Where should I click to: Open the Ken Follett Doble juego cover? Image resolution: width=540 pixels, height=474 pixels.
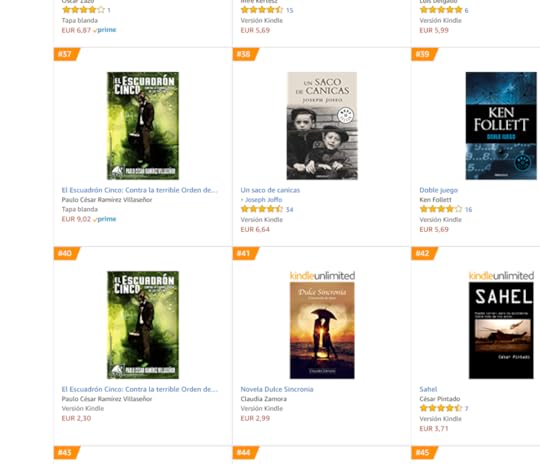click(501, 126)
